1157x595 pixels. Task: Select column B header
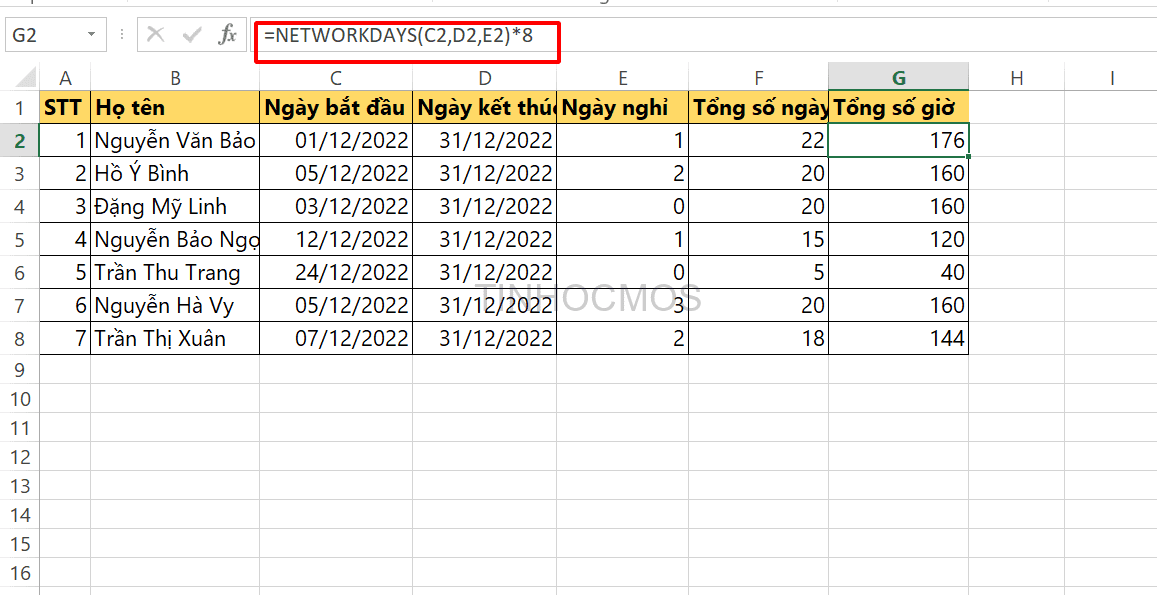175,77
